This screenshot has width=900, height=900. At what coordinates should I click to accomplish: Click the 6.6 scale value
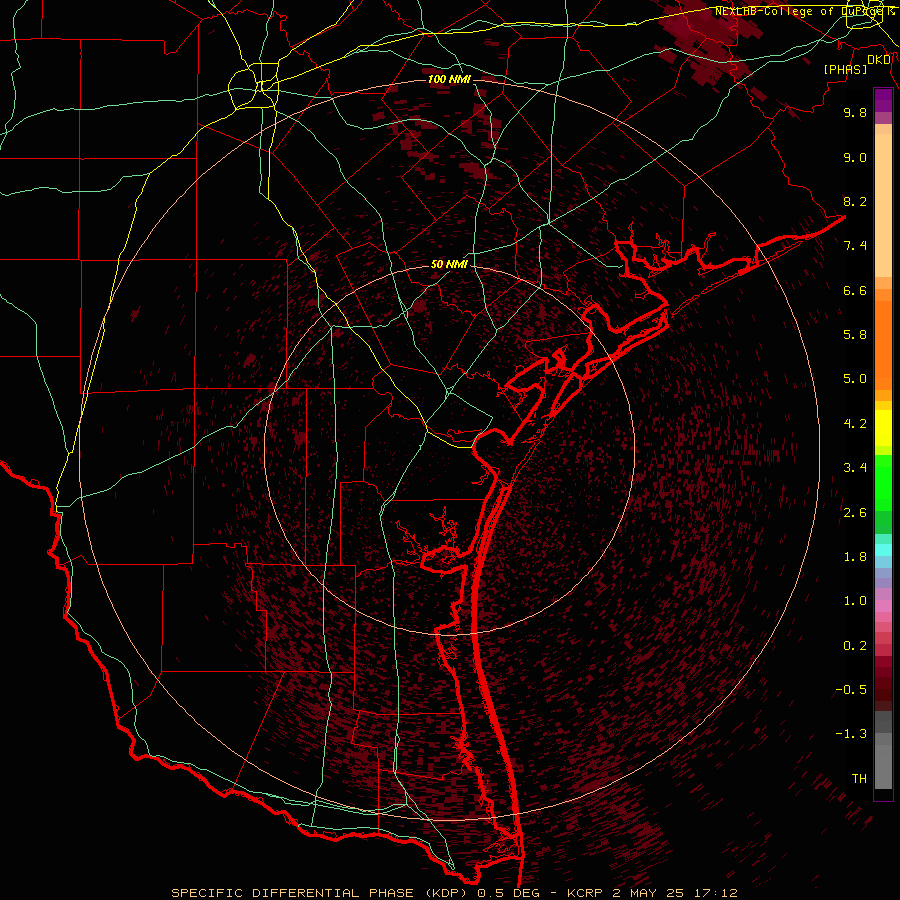pos(855,291)
